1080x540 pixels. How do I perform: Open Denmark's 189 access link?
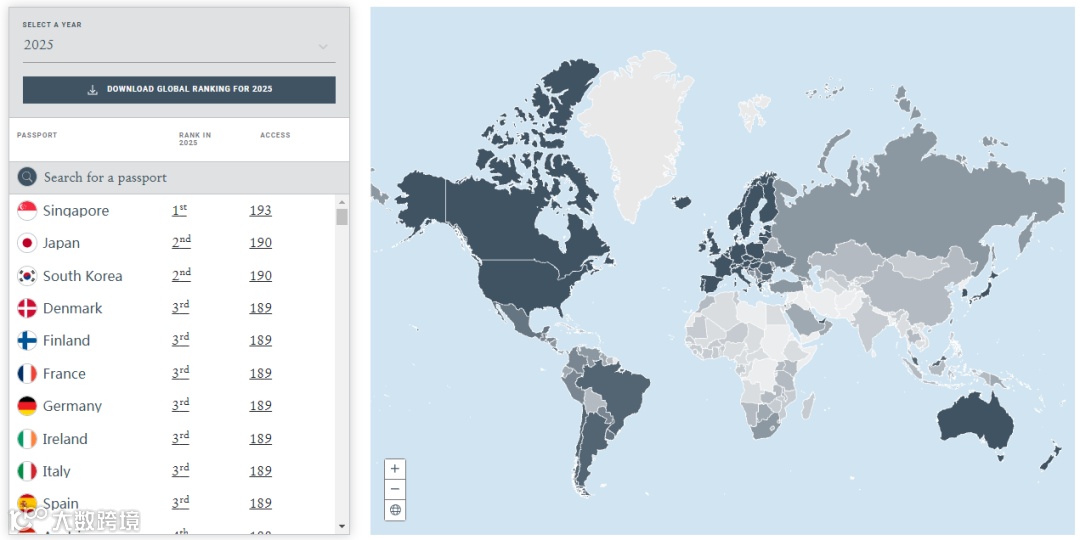(260, 308)
